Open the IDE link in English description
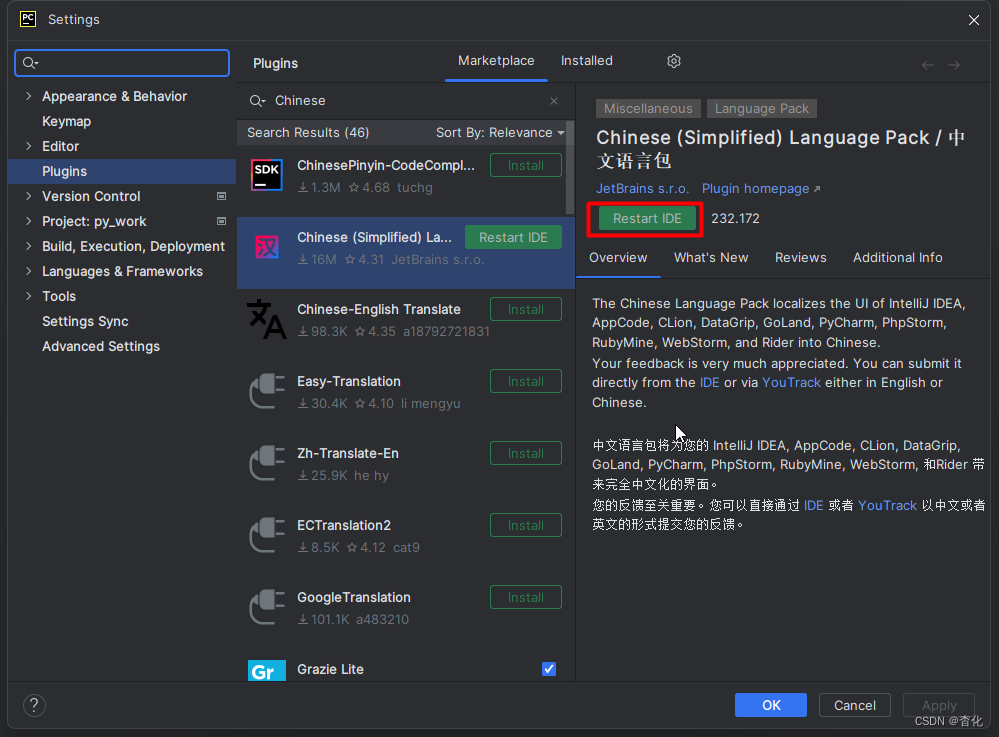Screen dimensions: 999x737 coord(709,383)
